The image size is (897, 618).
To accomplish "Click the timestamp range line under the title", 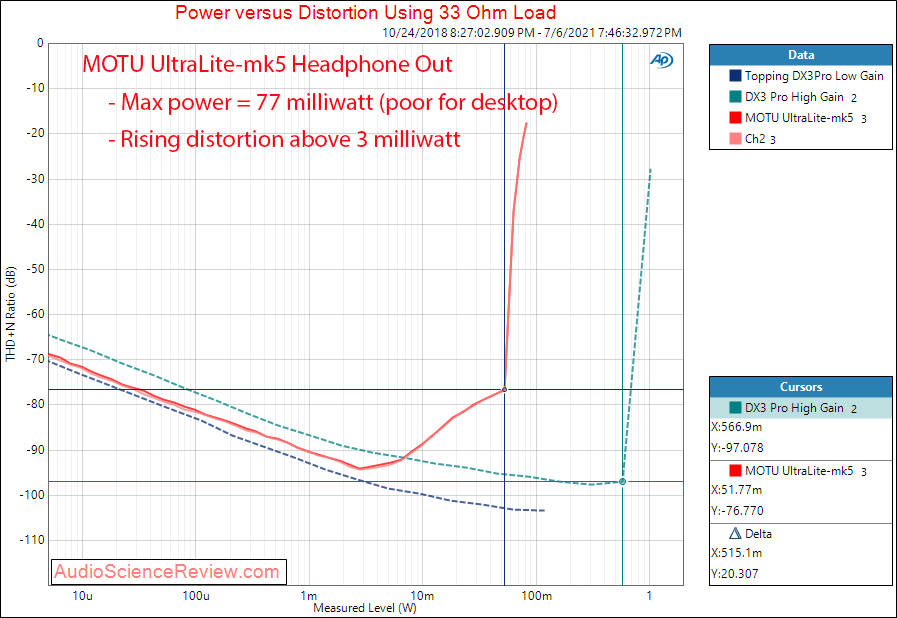I will click(x=532, y=33).
